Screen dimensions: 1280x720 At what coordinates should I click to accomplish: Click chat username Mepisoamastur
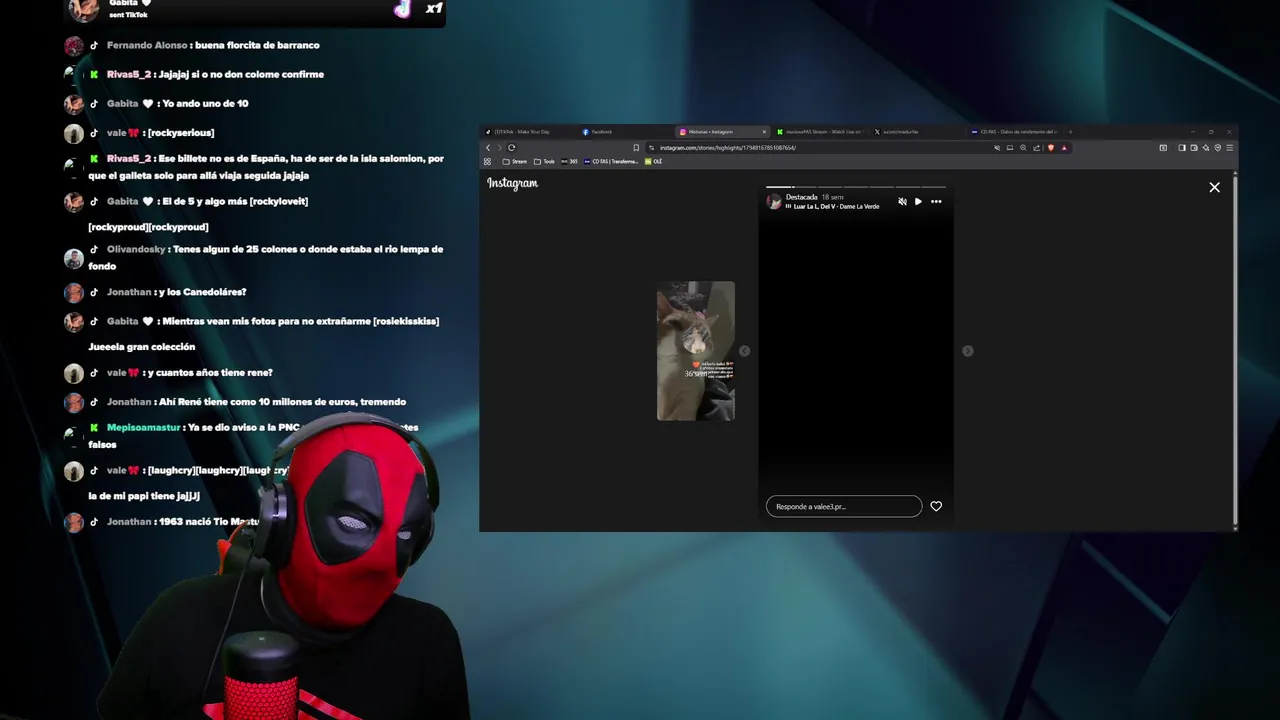click(x=144, y=427)
